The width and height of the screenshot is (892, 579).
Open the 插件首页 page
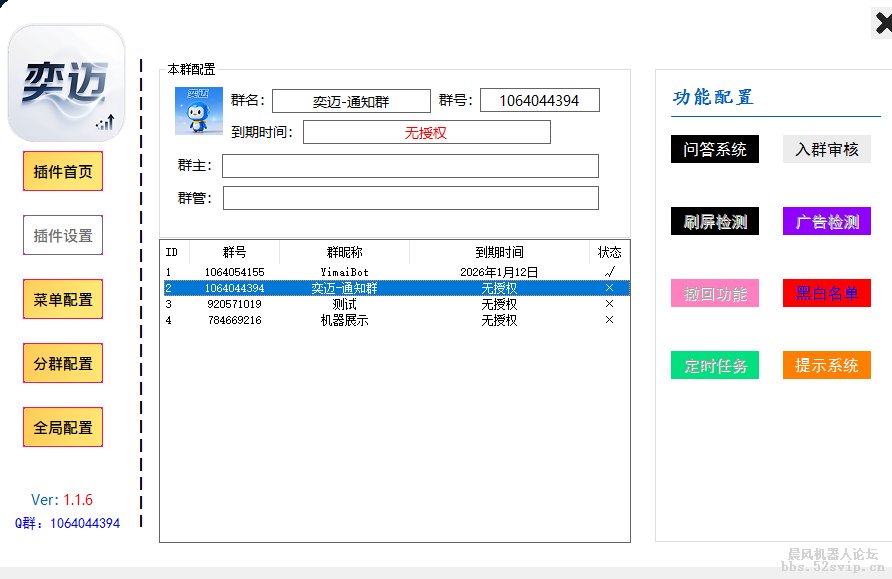tap(63, 172)
